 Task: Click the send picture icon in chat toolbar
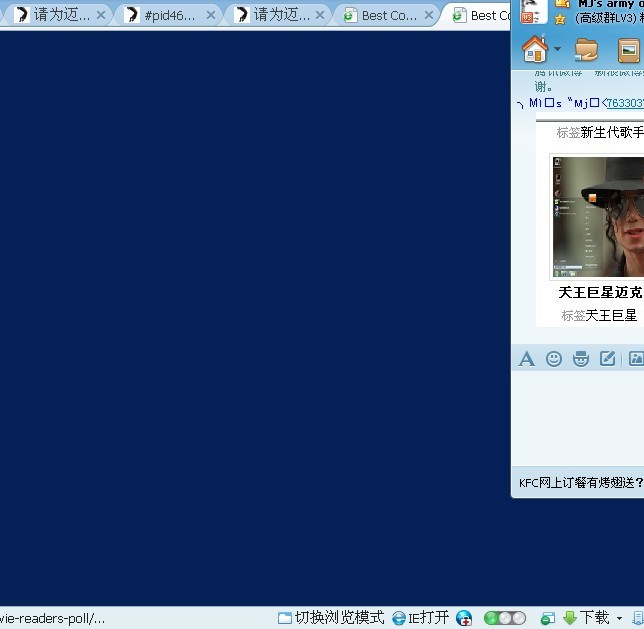pos(634,359)
